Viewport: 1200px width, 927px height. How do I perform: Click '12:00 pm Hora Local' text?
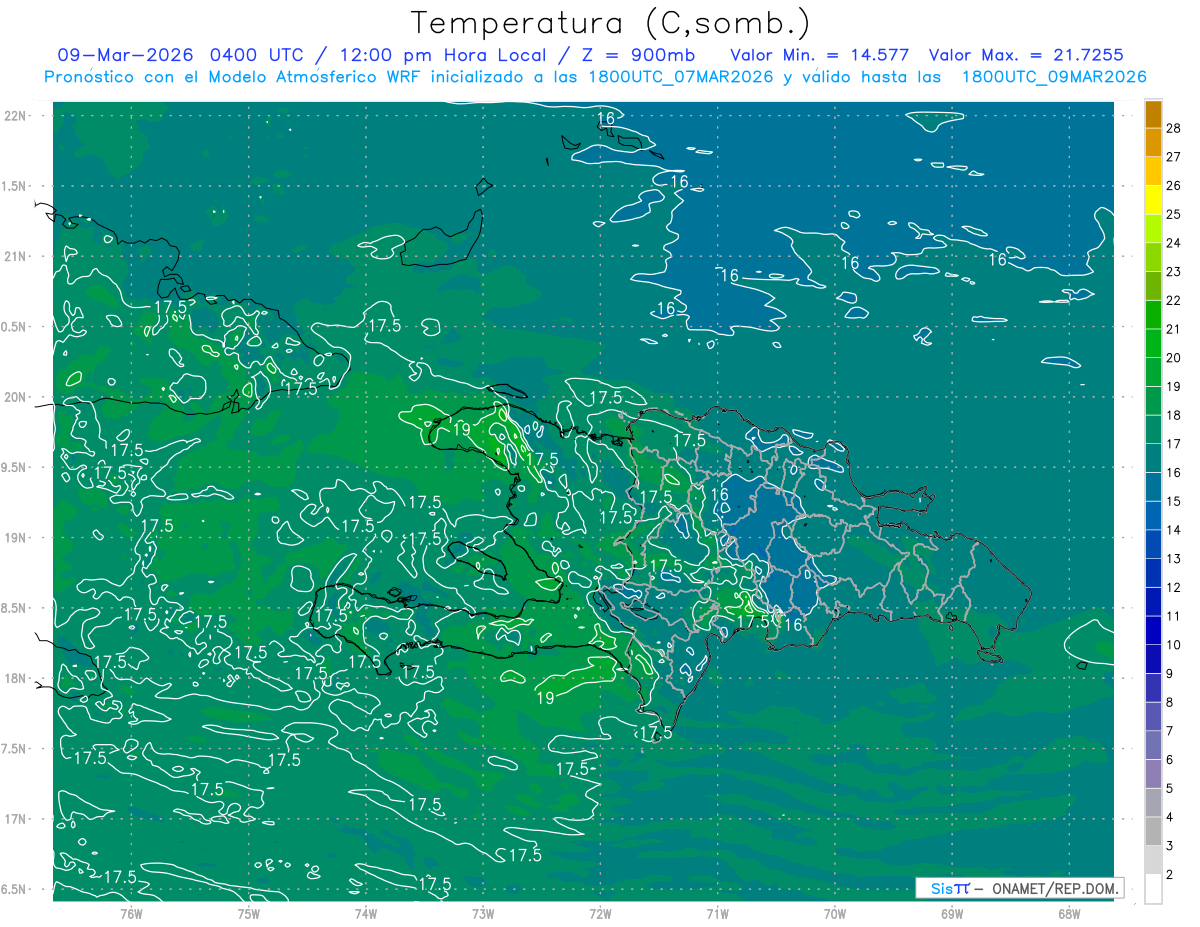point(441,55)
